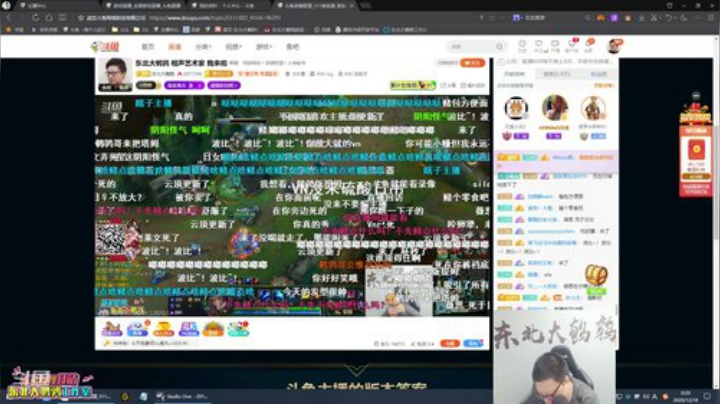Image resolution: width=720 pixels, height=404 pixels.
Task: Open the scissors screenshot tool in browser toolbar
Action: (x=654, y=17)
